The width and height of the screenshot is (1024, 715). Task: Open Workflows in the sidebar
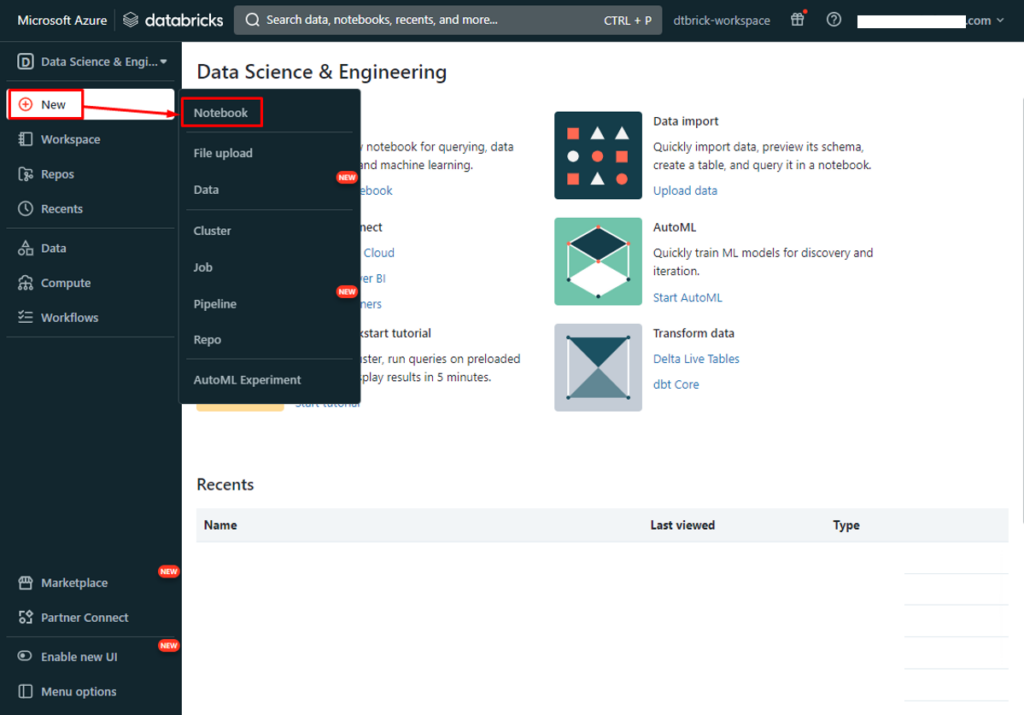click(69, 317)
